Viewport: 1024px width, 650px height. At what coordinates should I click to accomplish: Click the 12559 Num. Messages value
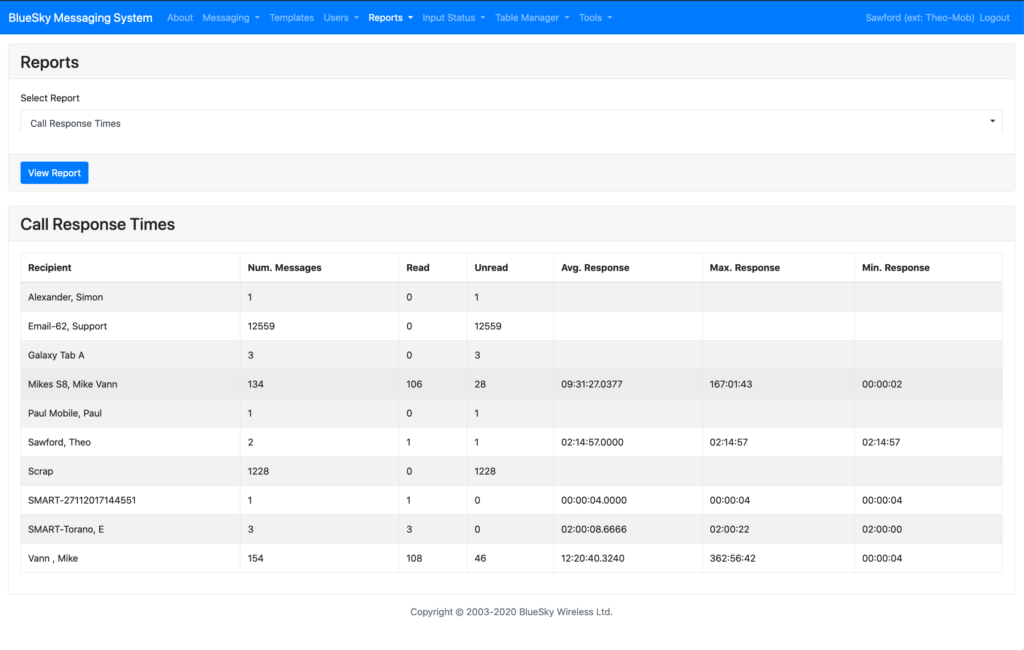(261, 326)
